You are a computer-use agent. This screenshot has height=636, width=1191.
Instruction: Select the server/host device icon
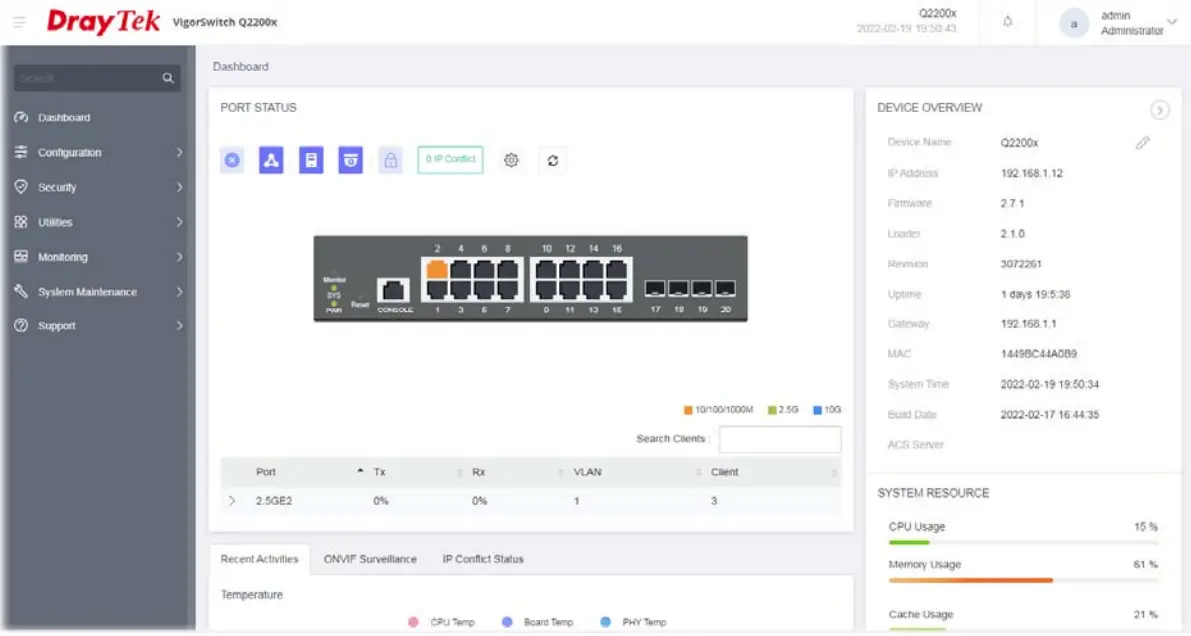pyautogui.click(x=311, y=160)
